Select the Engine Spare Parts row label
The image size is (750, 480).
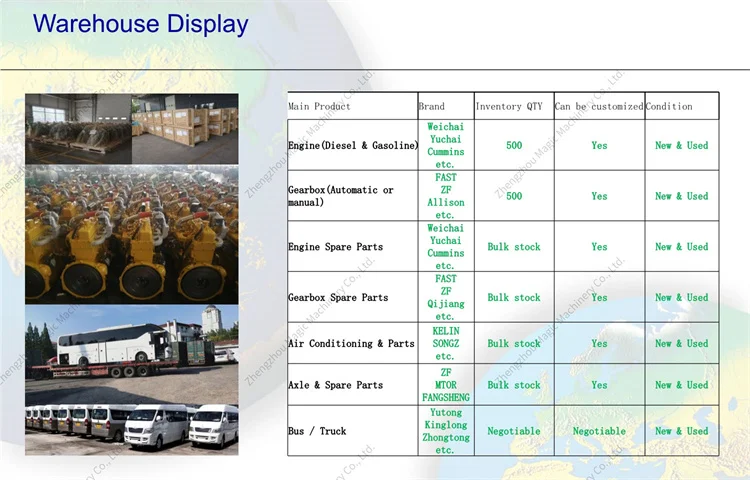[x=335, y=247]
